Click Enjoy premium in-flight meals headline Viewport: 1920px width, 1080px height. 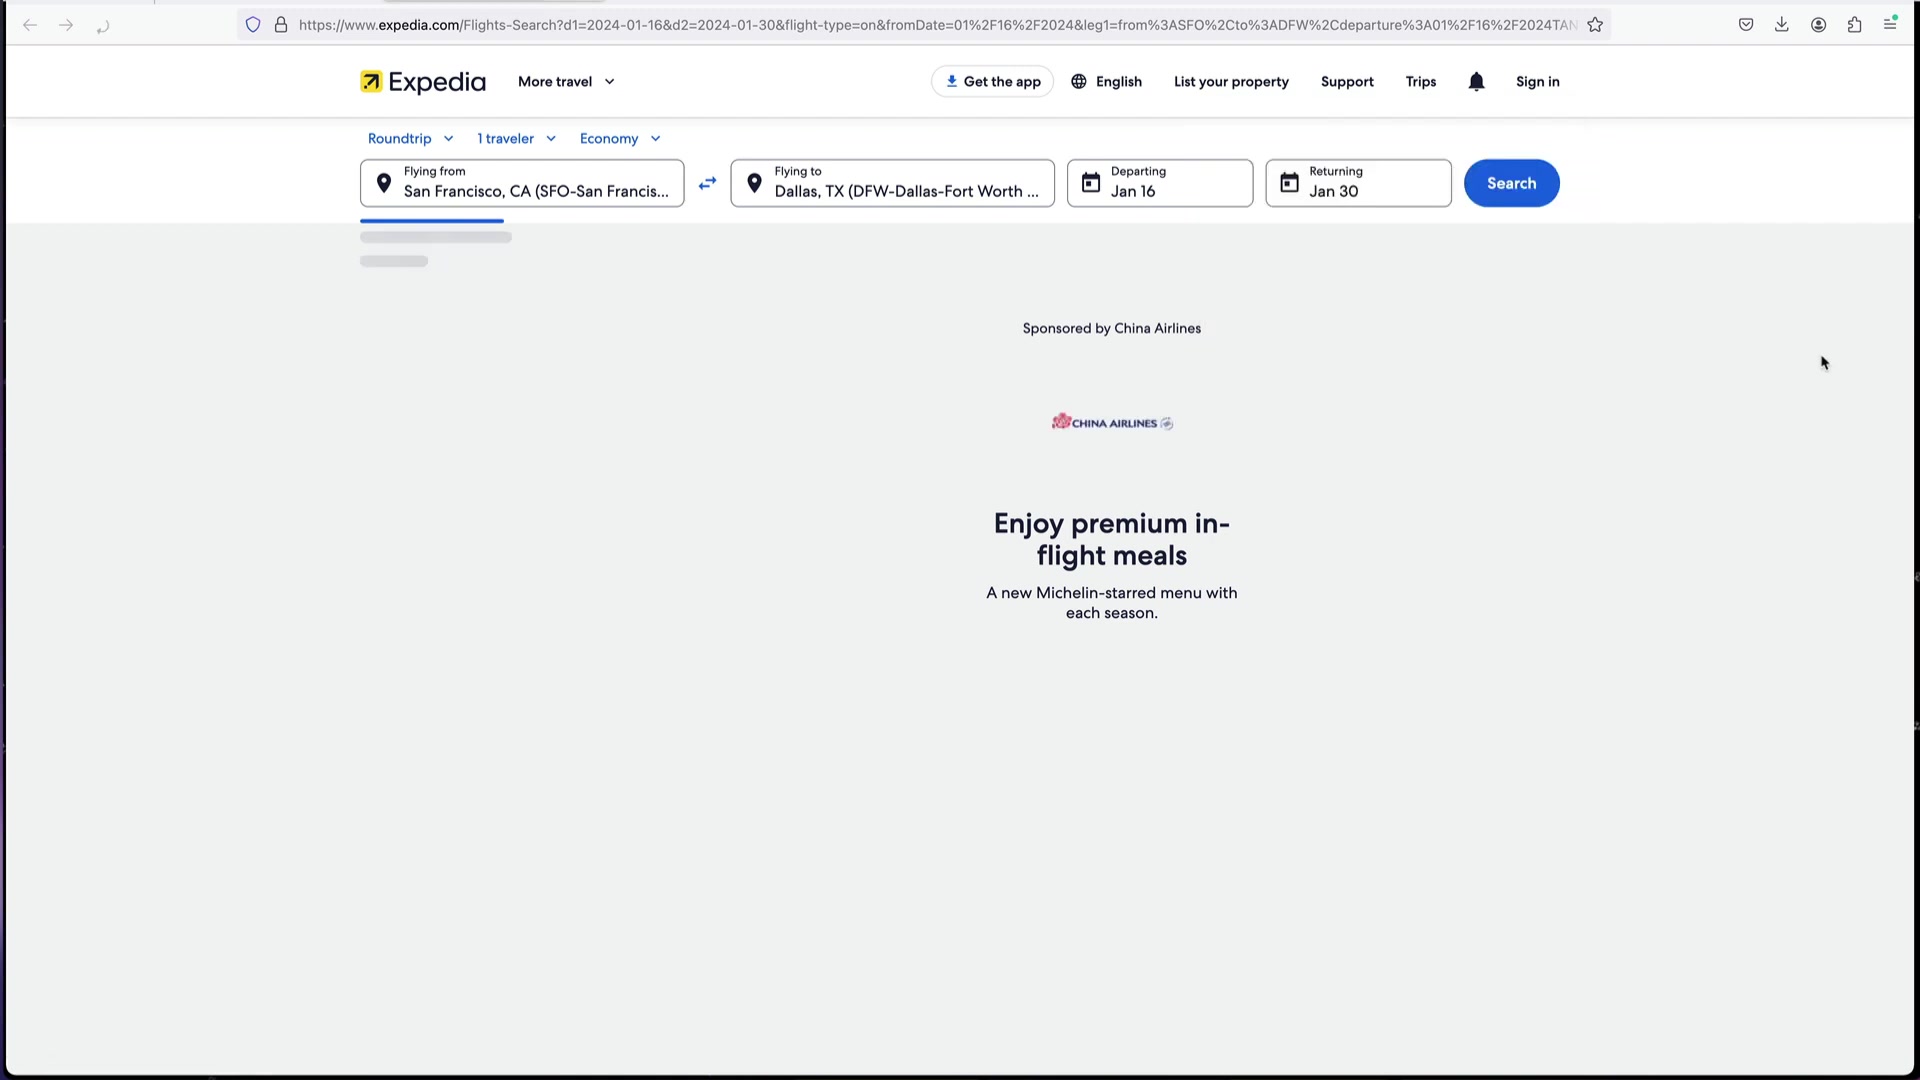click(x=1112, y=539)
